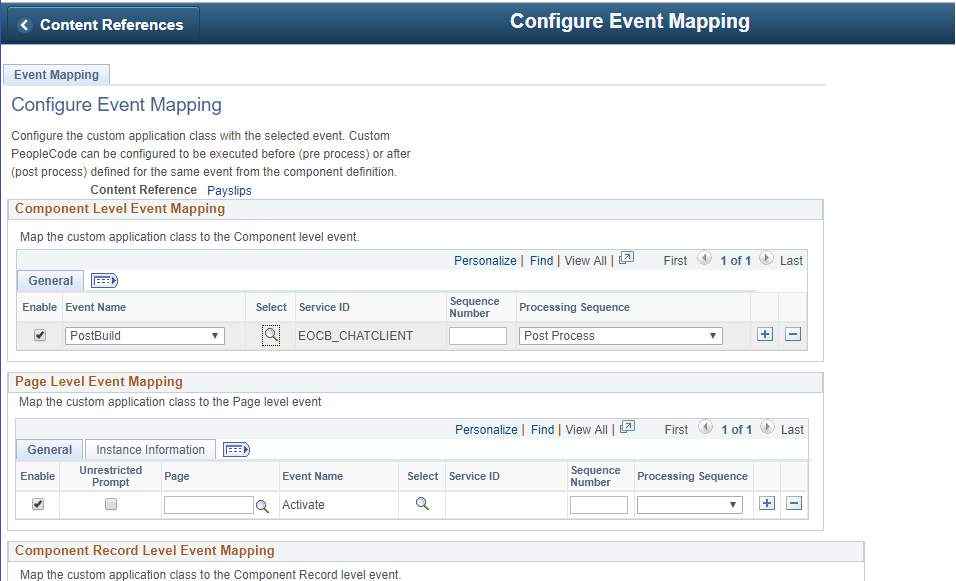956x581 pixels.
Task: Click EOCB_CHATCLIENT service ID text
Action: (355, 336)
